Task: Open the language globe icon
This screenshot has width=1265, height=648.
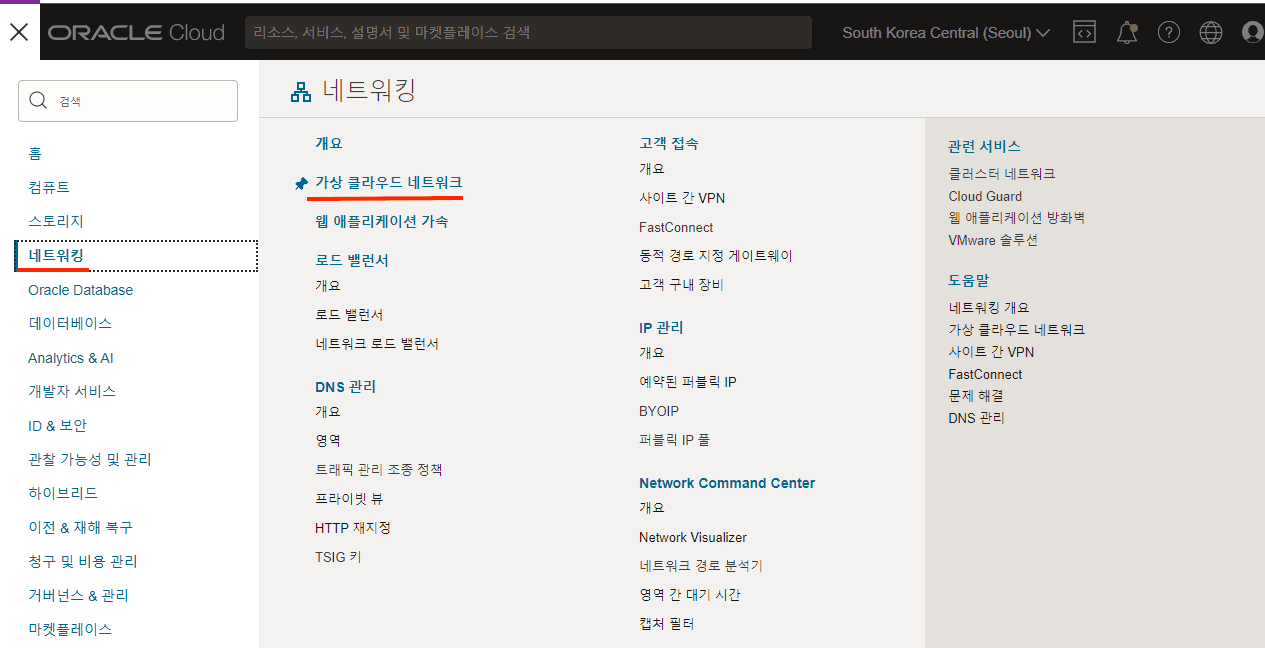Action: (1211, 32)
